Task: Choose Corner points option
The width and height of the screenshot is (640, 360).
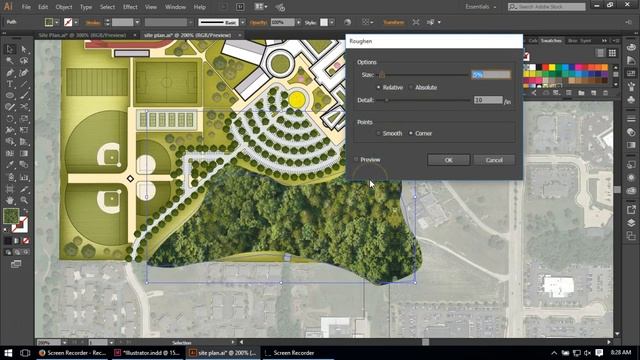Action: click(411, 133)
